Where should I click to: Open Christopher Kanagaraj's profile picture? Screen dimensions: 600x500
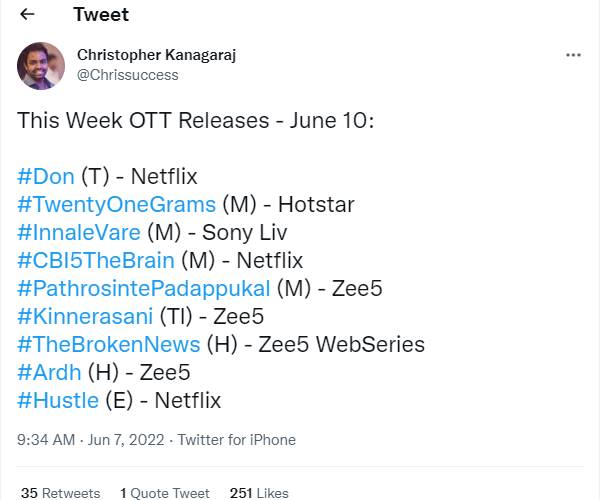point(42,65)
